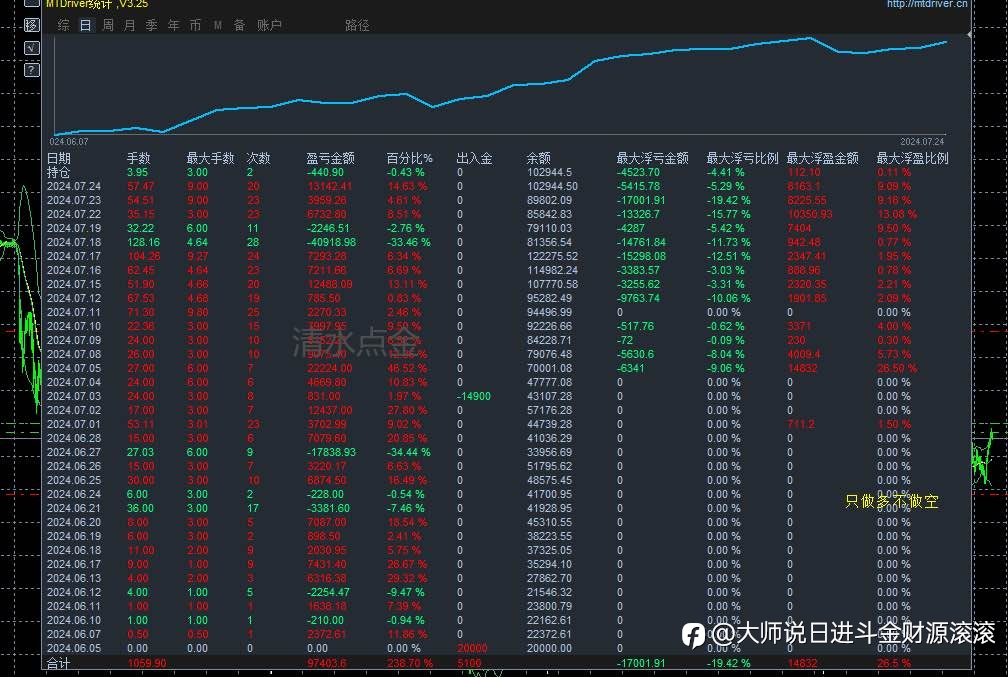The image size is (1008, 677).
Task: Click the 238.70 % total percentage cell
Action: click(x=410, y=663)
